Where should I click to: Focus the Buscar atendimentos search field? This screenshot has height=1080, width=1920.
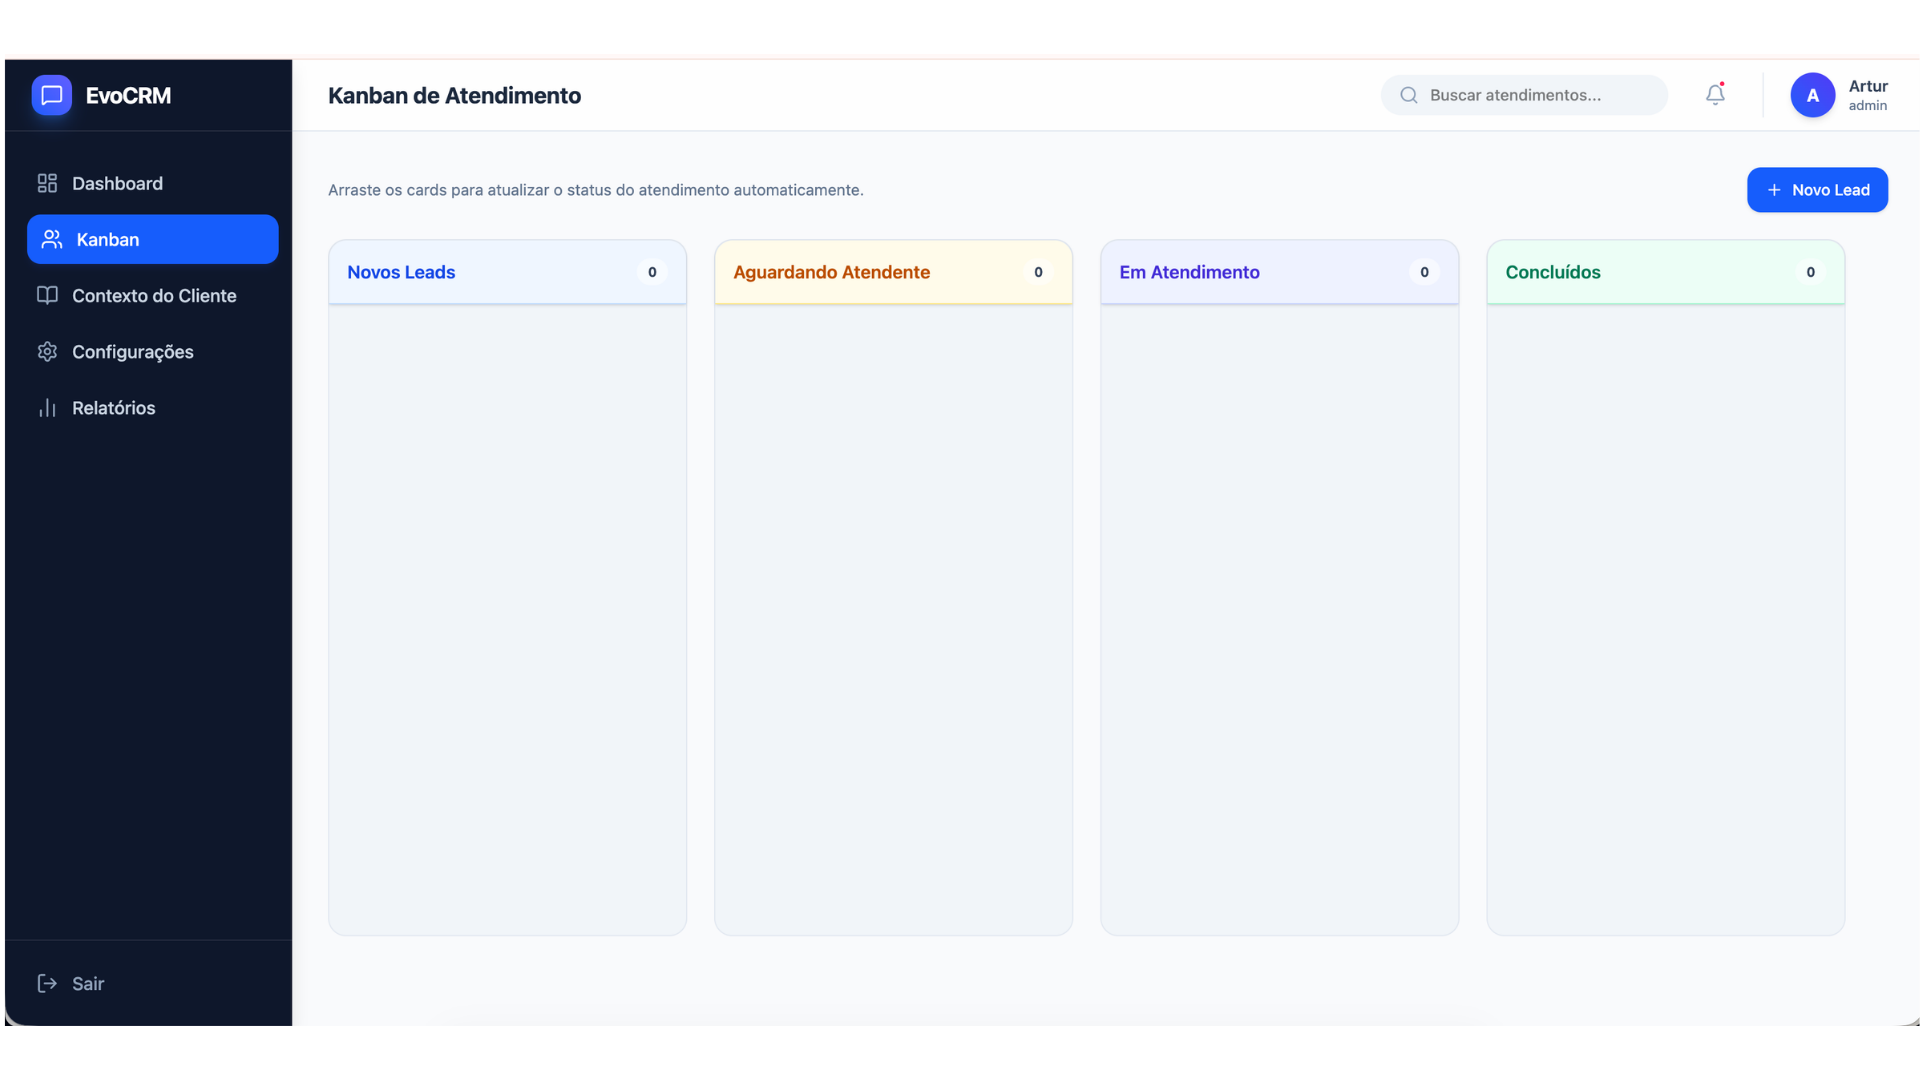pyautogui.click(x=1540, y=95)
